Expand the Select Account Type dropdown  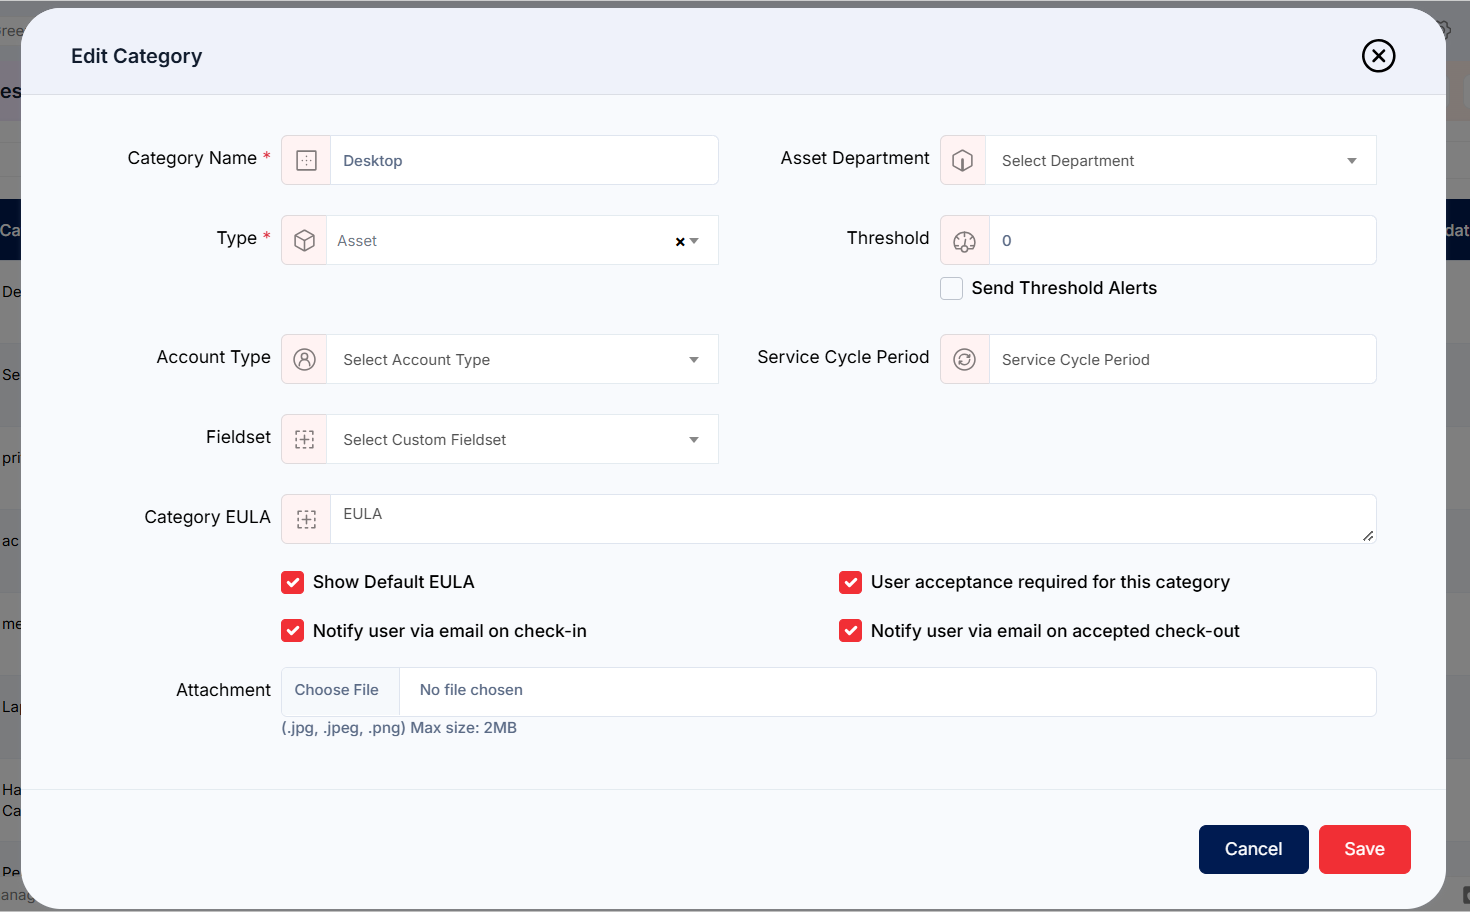tap(522, 359)
